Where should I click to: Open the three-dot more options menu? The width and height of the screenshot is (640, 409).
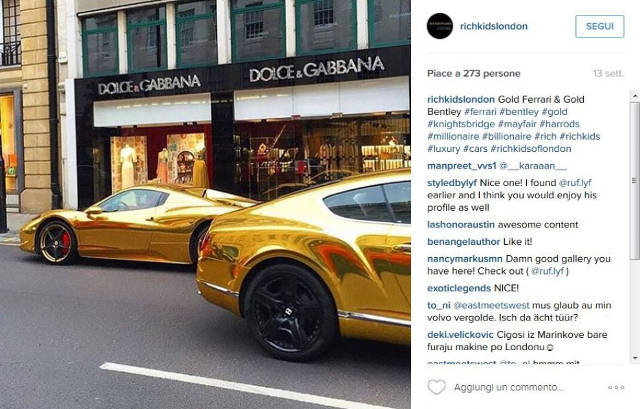[616, 387]
